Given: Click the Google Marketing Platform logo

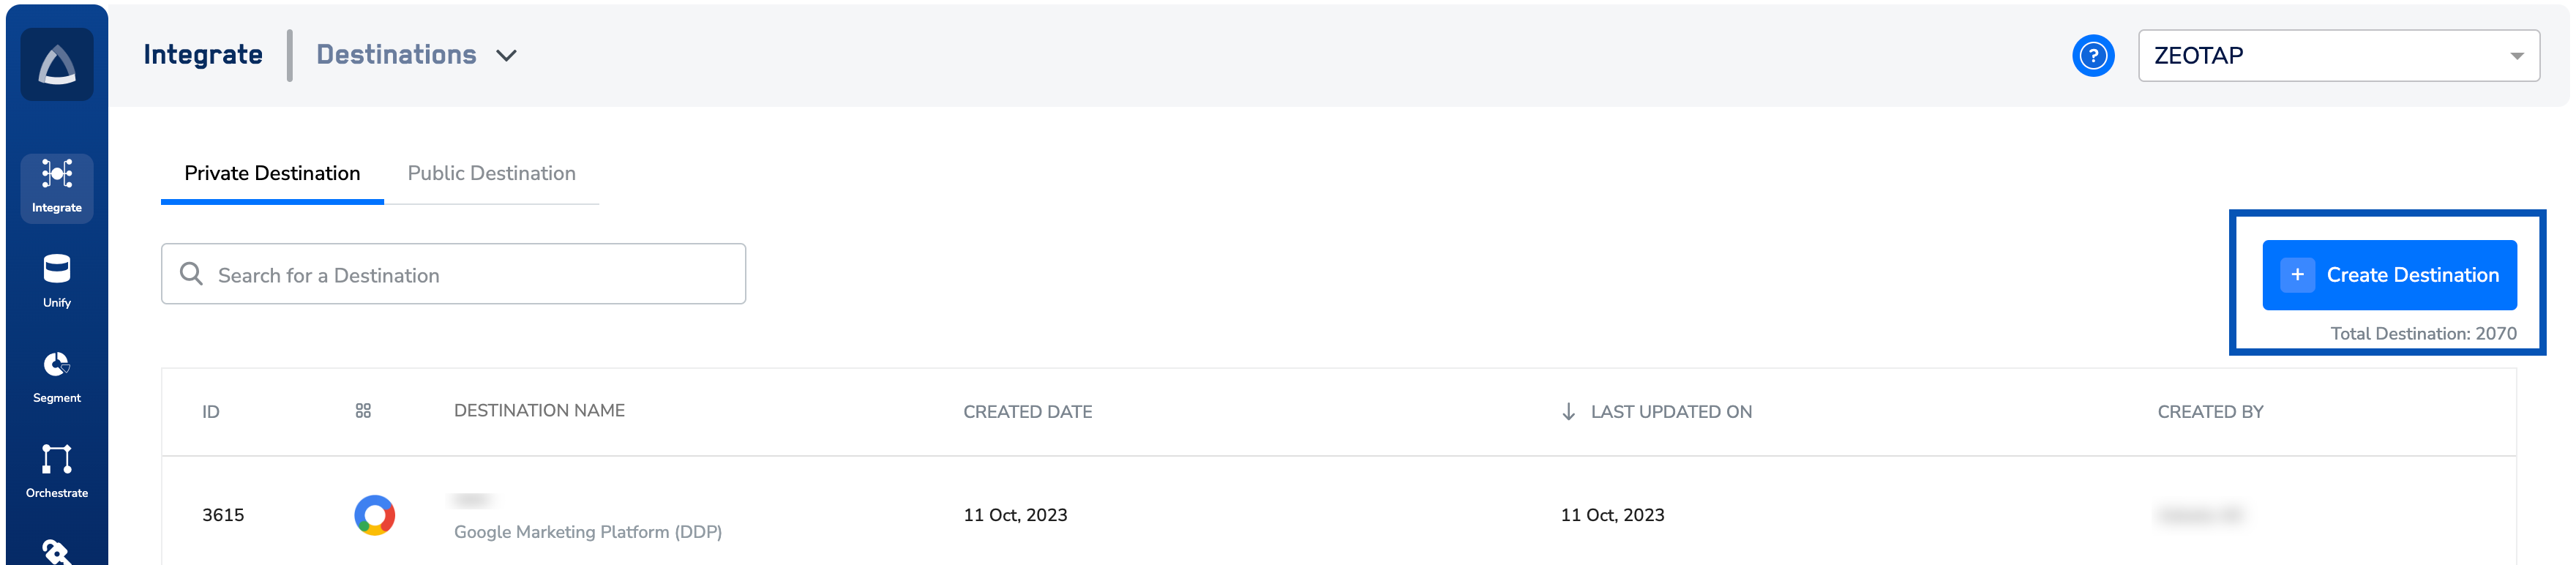Looking at the screenshot, I should (374, 515).
